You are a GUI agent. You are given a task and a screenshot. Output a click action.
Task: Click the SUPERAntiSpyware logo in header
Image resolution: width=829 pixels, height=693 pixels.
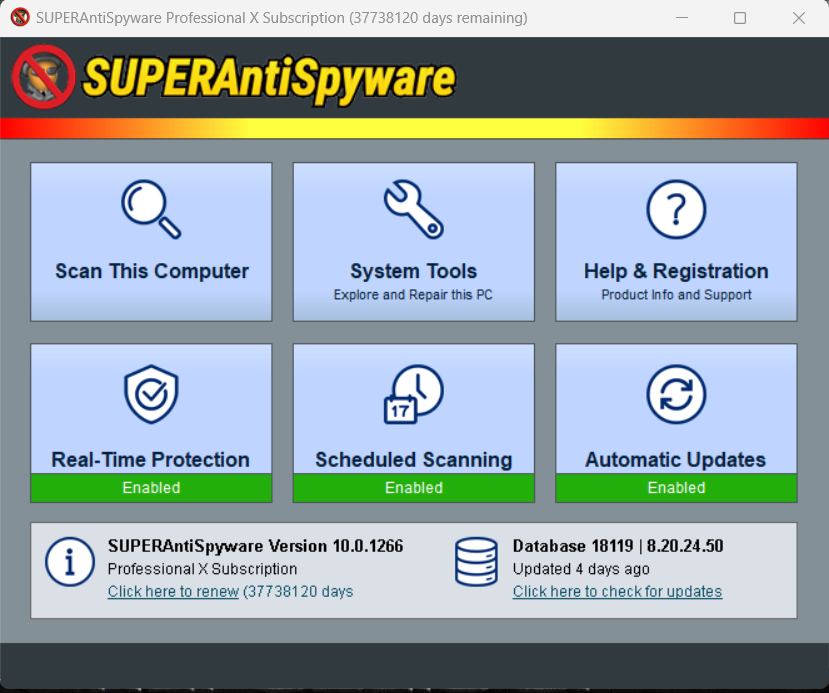234,78
